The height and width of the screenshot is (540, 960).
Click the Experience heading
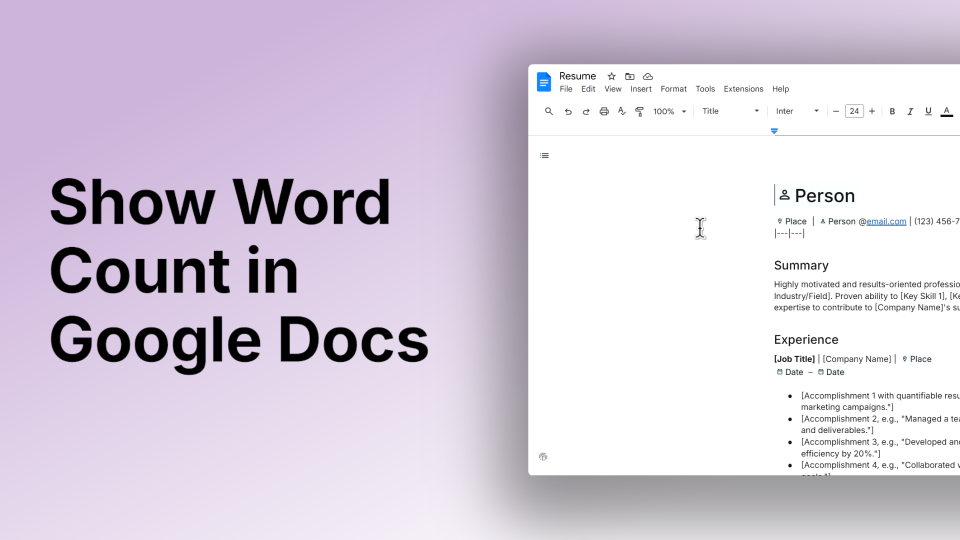coord(806,340)
